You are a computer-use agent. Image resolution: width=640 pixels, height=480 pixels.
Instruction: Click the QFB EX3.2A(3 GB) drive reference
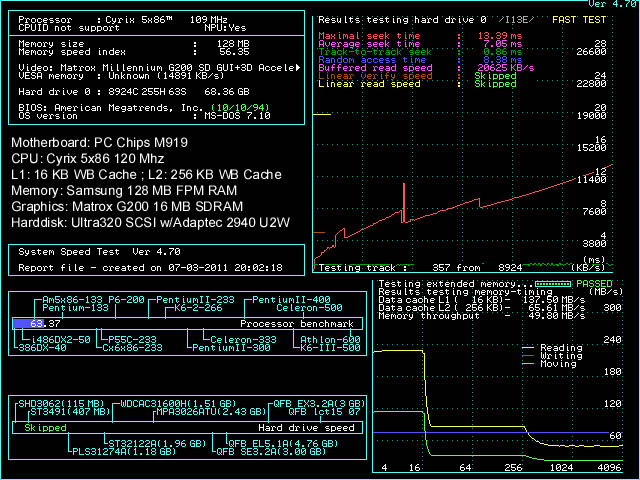point(319,404)
